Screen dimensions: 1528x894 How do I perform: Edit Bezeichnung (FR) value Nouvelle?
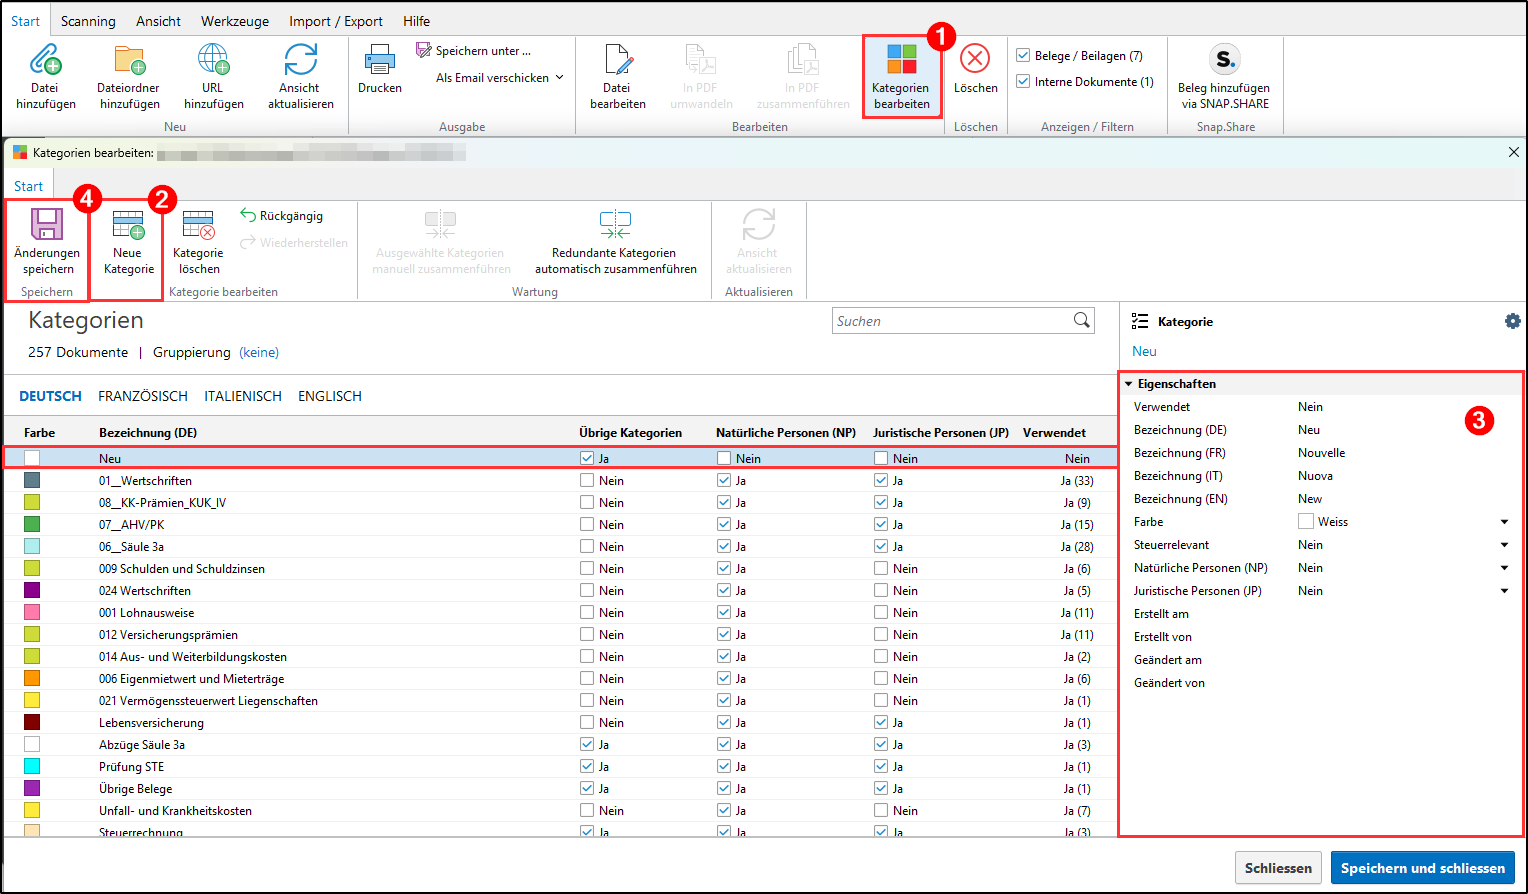pos(1321,453)
